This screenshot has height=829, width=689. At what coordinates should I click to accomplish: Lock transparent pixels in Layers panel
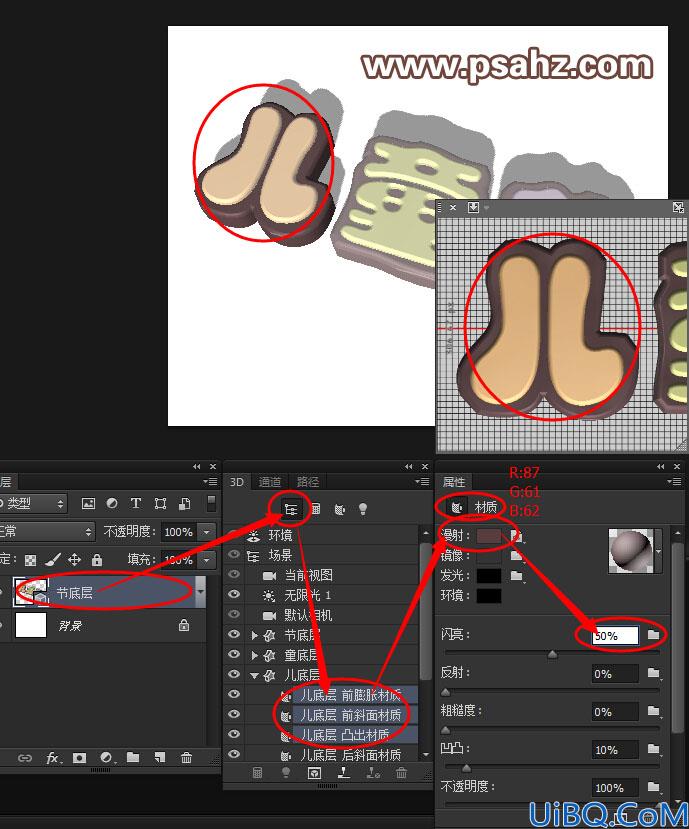[31, 560]
